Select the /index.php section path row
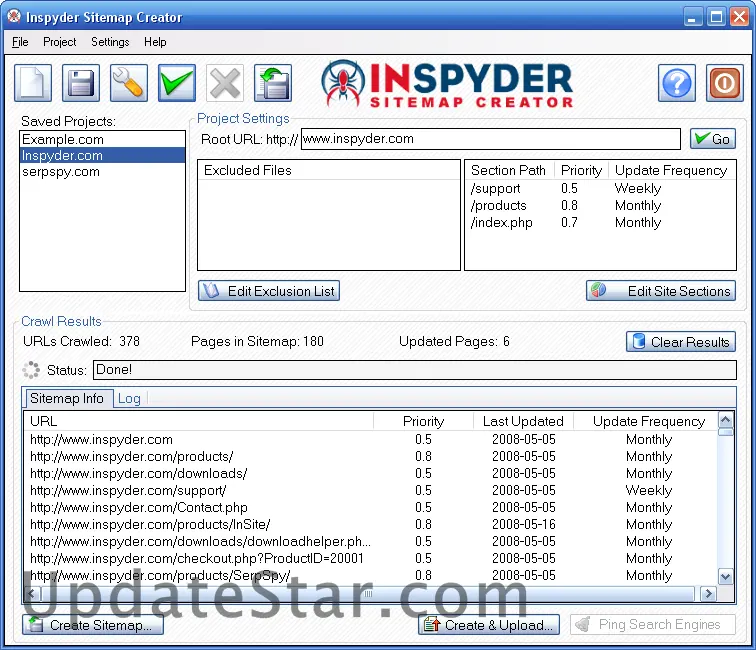Screen dimensions: 756x650 (600, 222)
